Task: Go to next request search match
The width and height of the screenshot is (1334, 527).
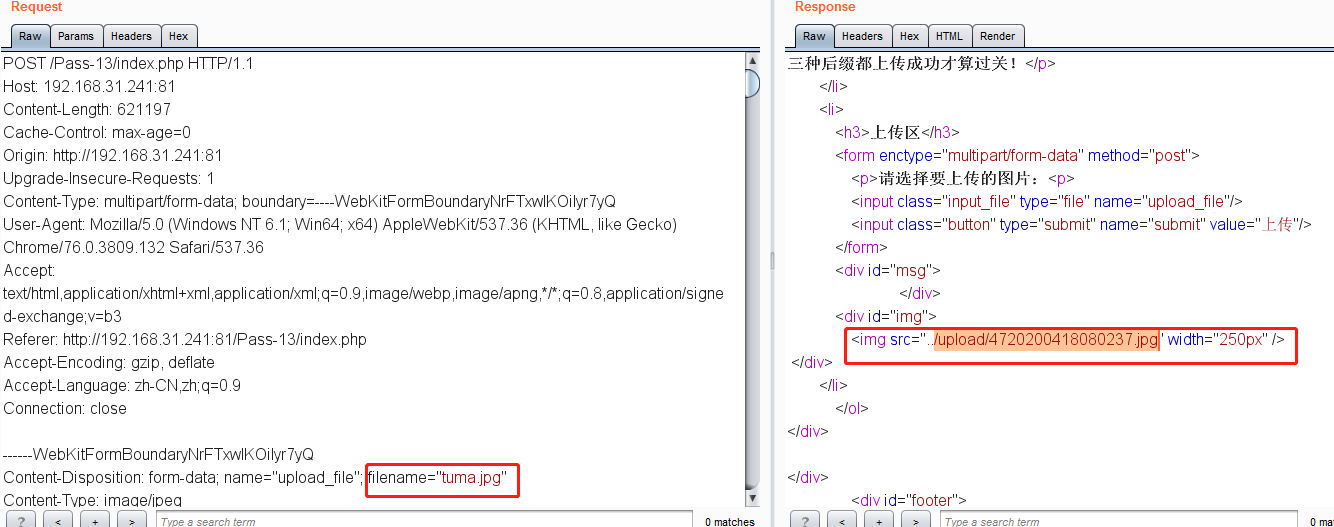Action: (131, 520)
